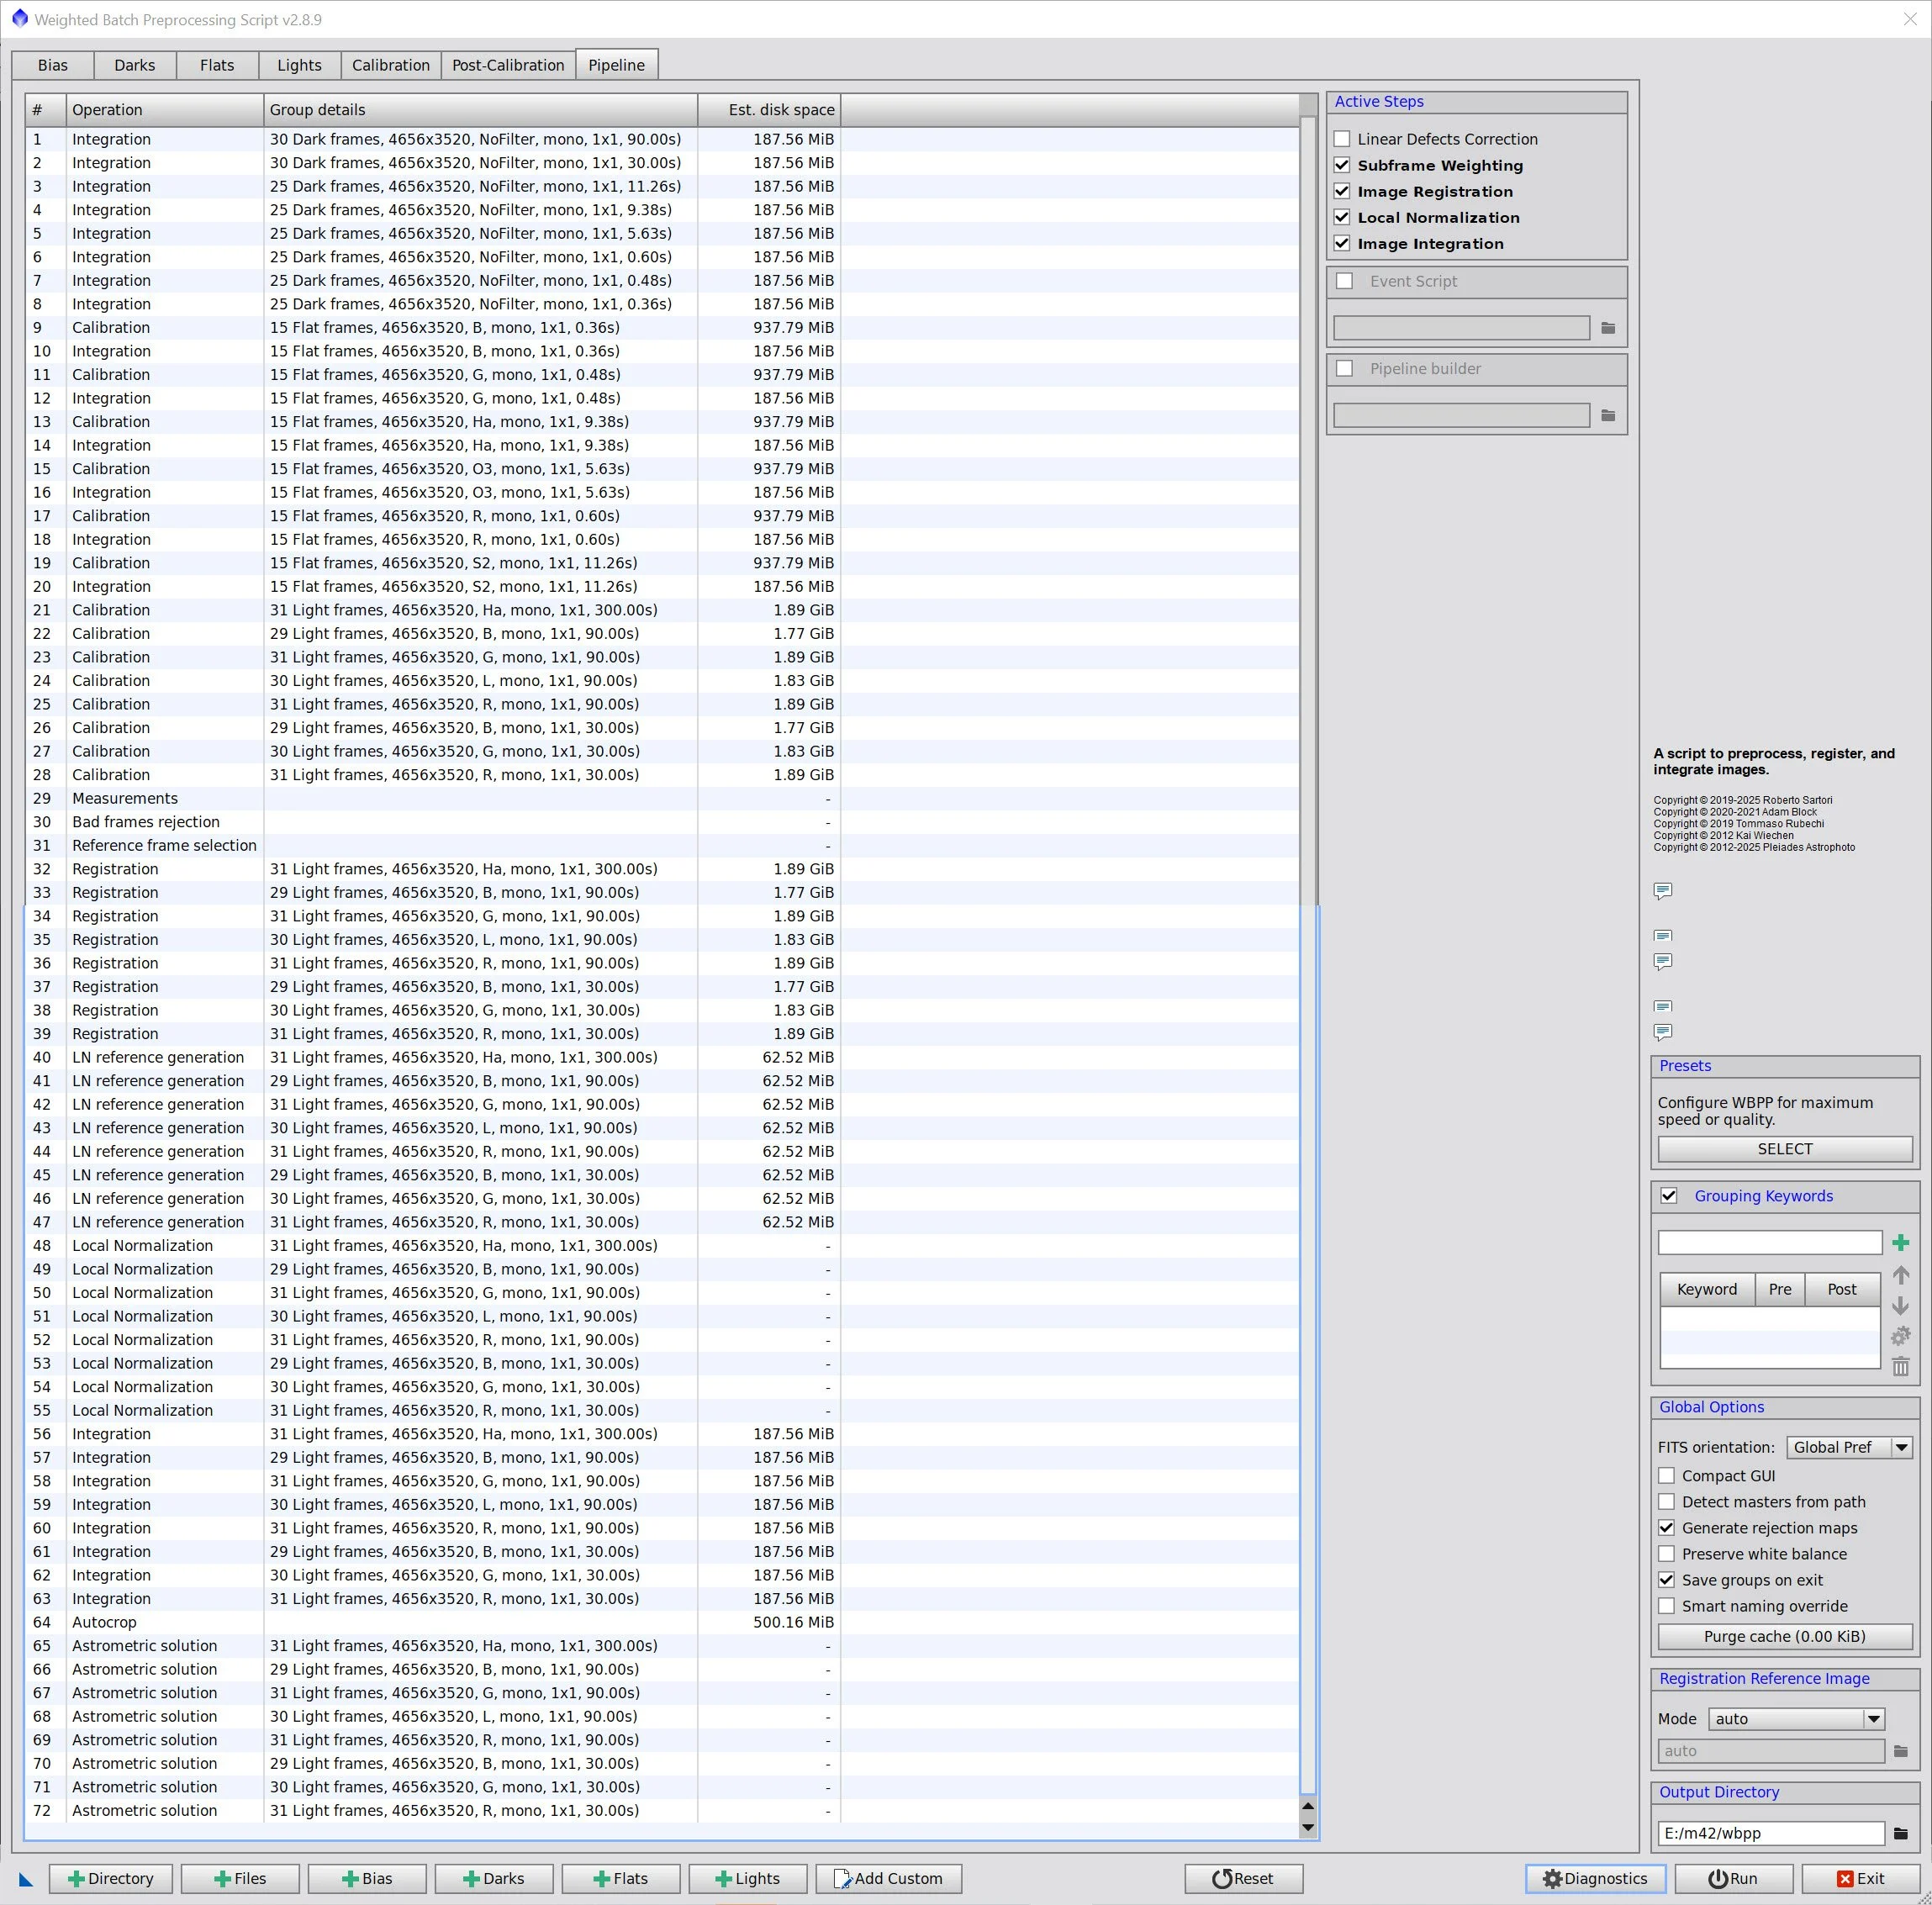This screenshot has width=1932, height=1905.
Task: Click the green plus to add grouping keyword
Action: (1900, 1242)
